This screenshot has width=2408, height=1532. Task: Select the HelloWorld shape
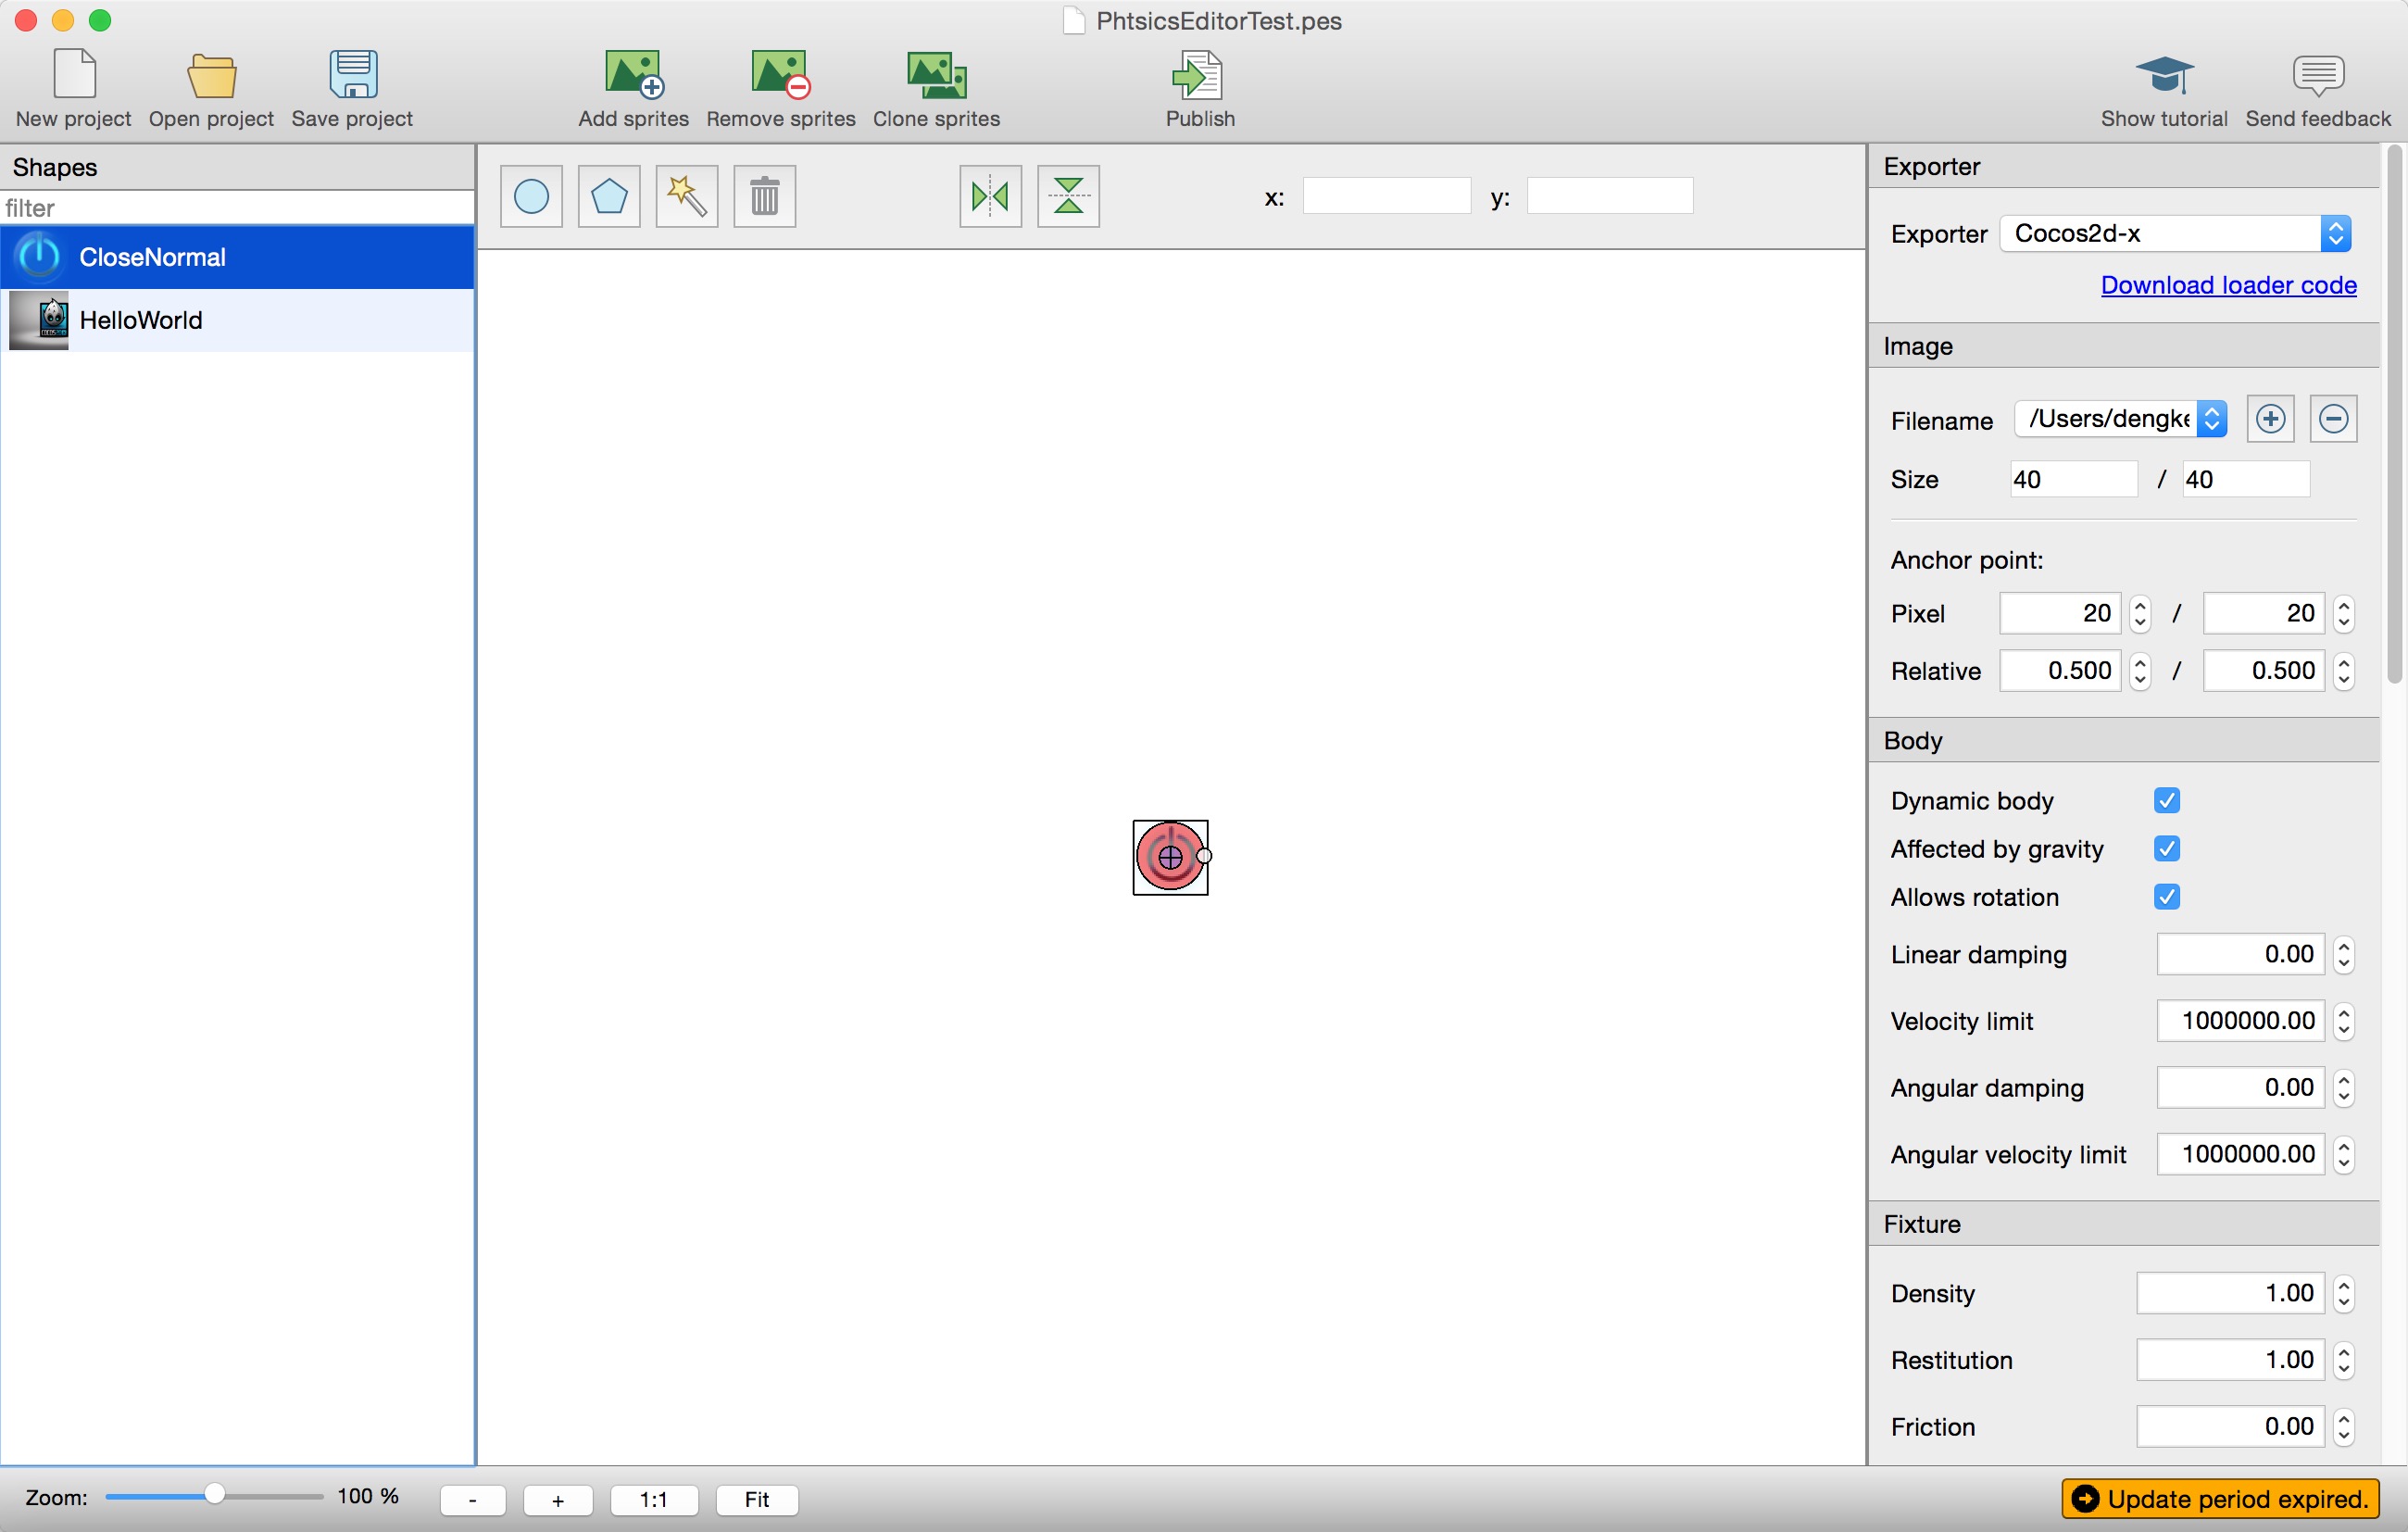237,320
